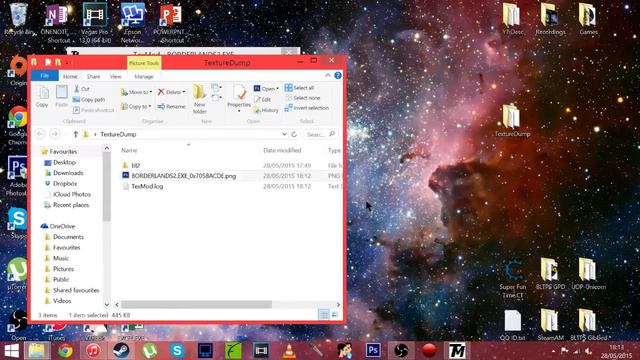The height and width of the screenshot is (360, 640).
Task: Open Pictures under OneDrive
Action: point(63,269)
